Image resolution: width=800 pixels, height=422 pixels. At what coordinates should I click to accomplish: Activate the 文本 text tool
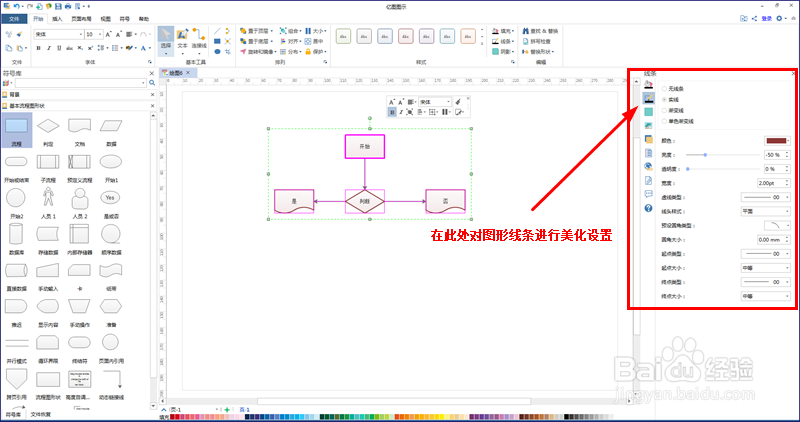[x=182, y=41]
